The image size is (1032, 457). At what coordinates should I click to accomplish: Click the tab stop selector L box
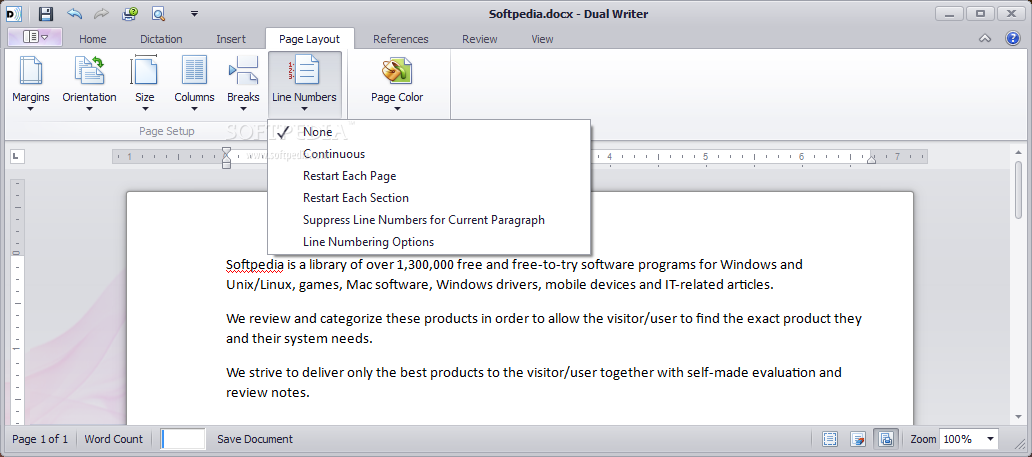click(17, 156)
